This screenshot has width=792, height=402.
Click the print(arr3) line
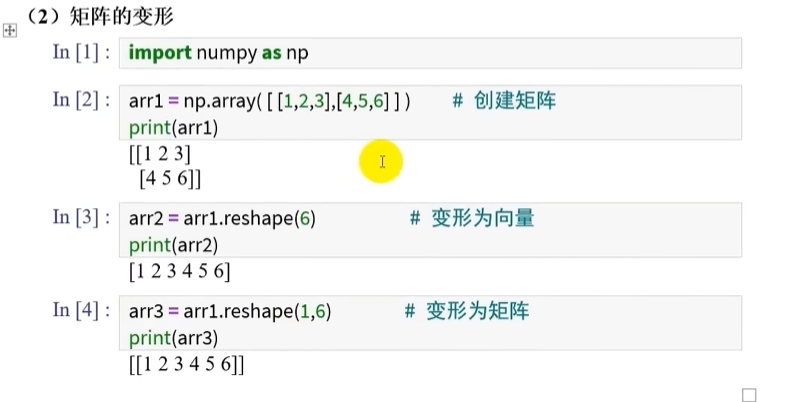point(173,338)
